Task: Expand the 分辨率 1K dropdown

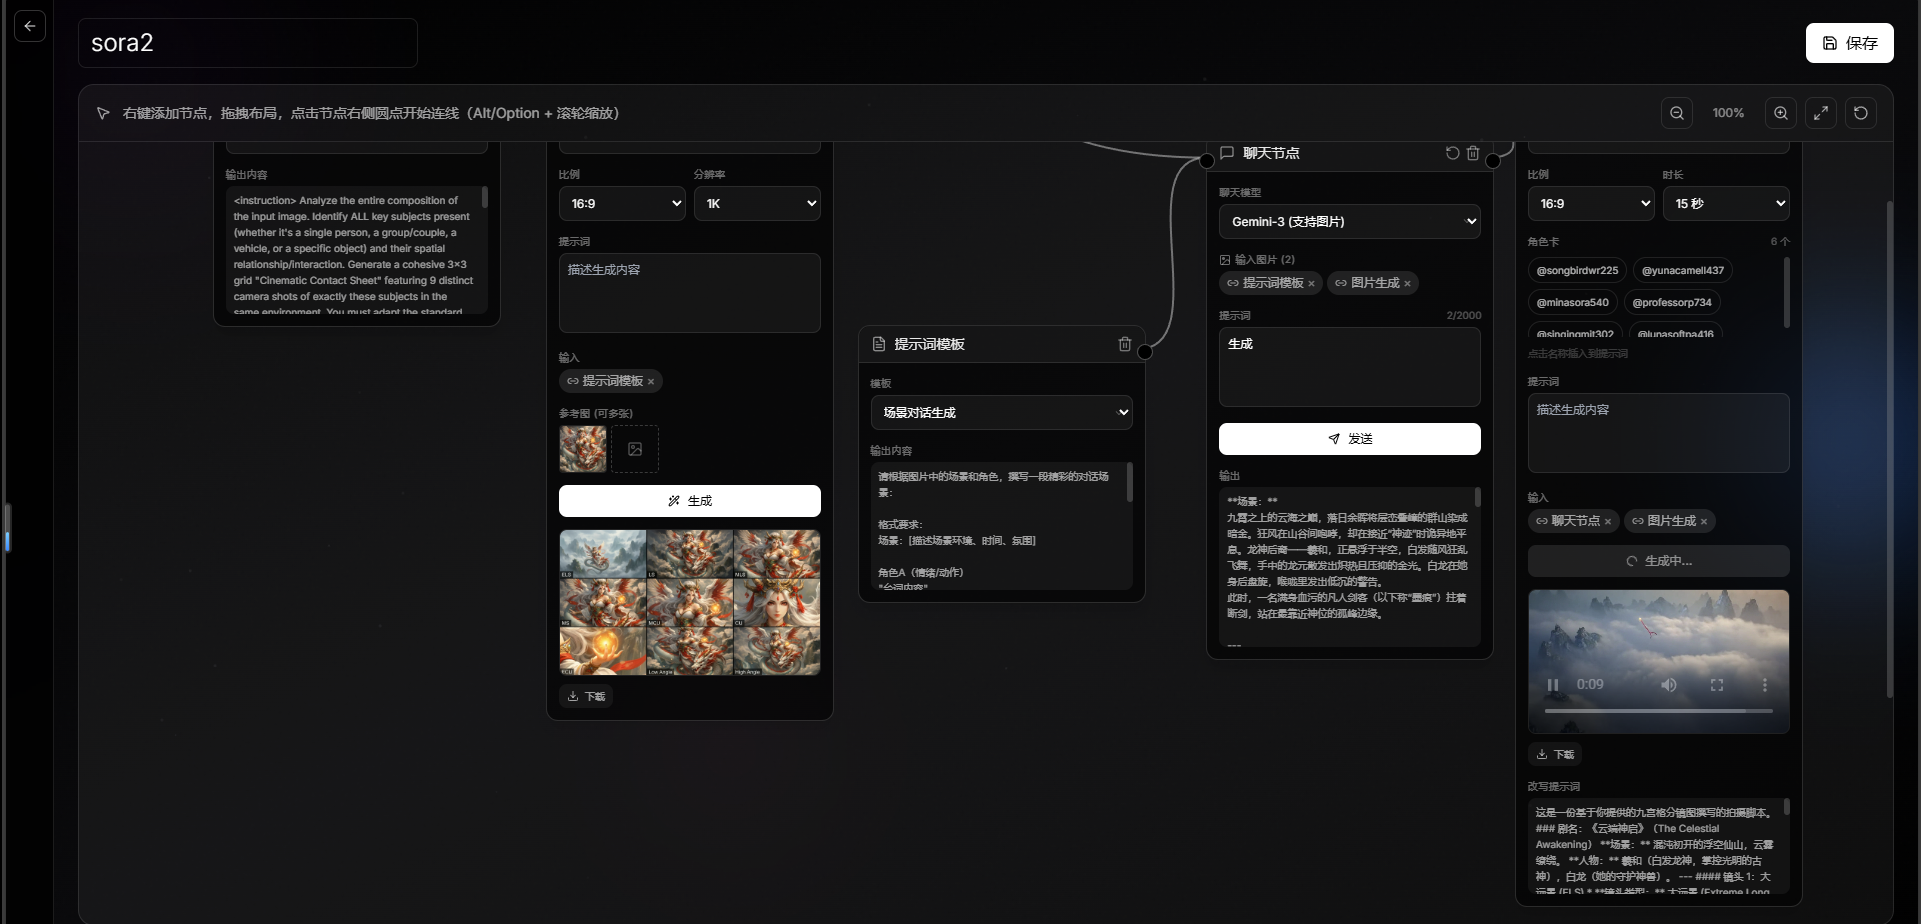Action: [757, 204]
